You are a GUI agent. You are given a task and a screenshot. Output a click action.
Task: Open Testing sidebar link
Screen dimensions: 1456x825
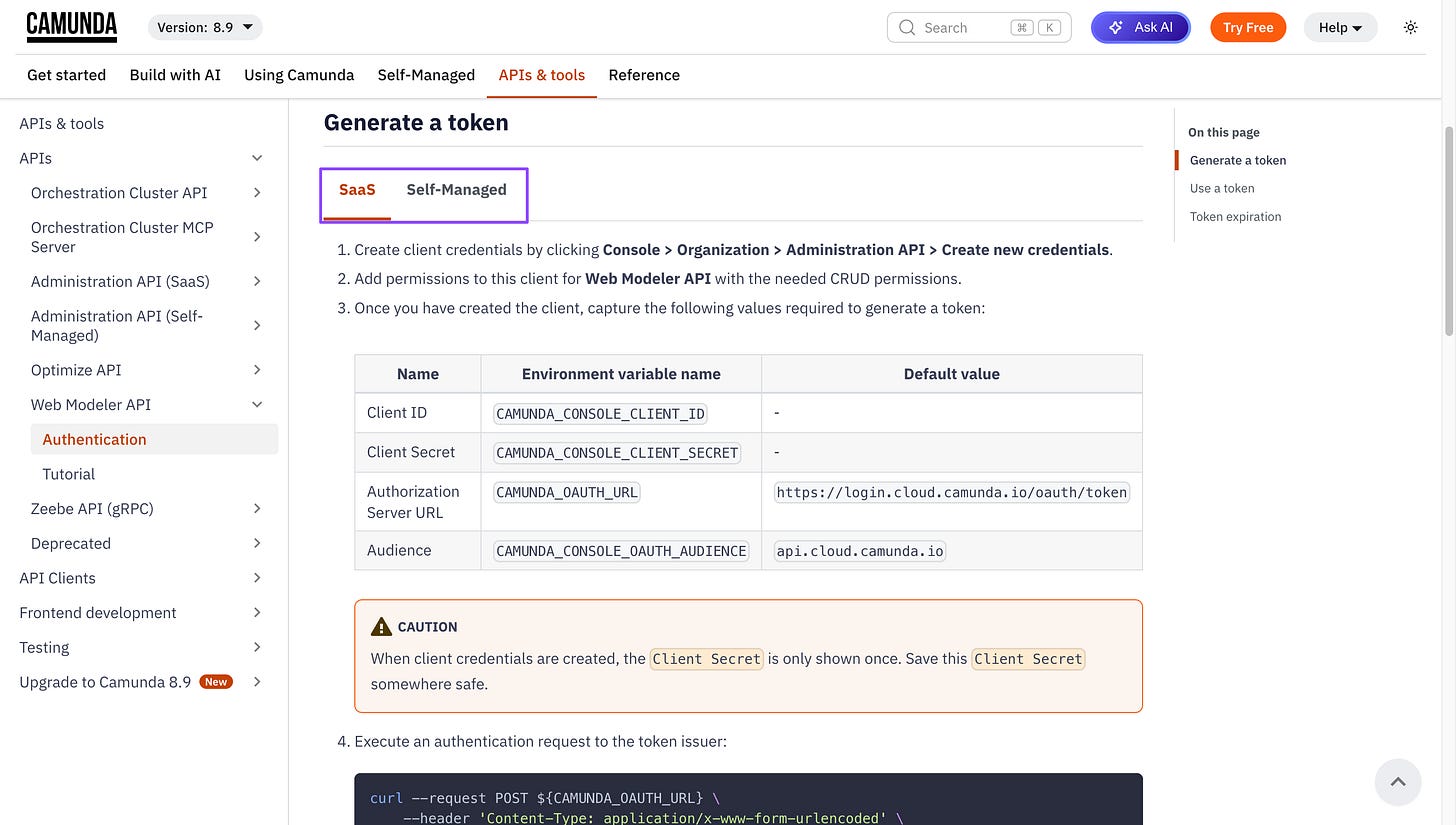coord(44,647)
